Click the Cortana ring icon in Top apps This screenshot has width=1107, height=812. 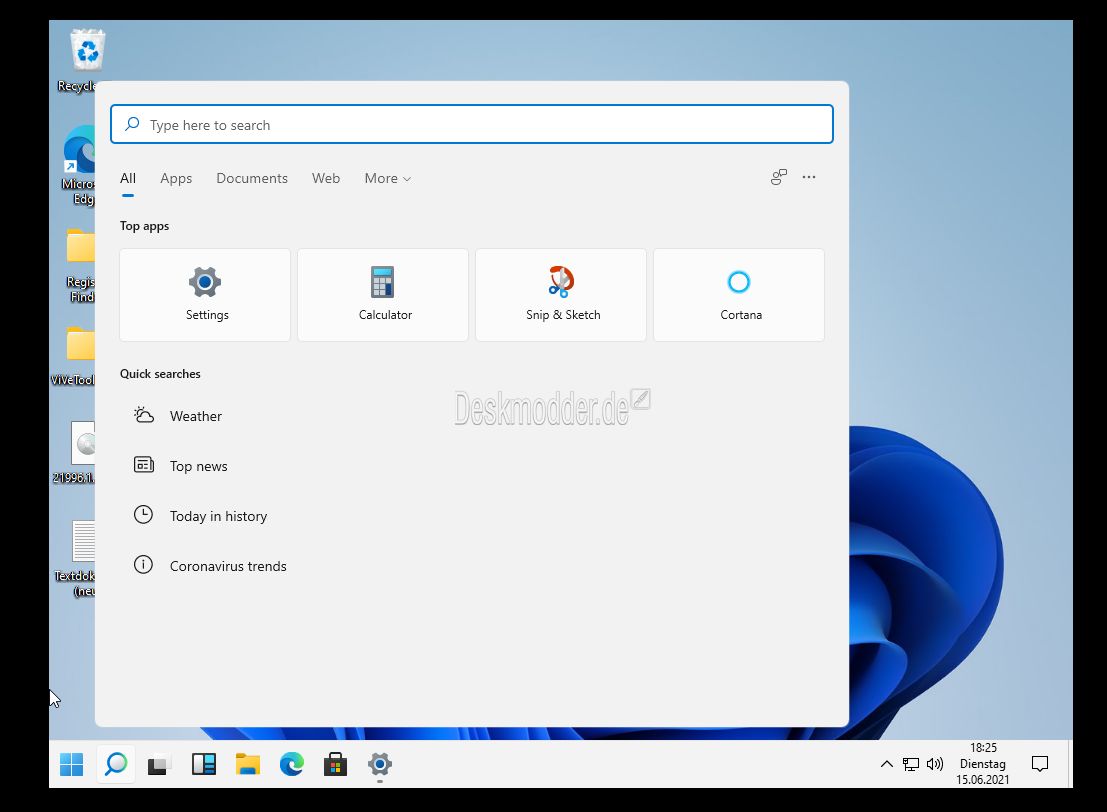tap(738, 282)
